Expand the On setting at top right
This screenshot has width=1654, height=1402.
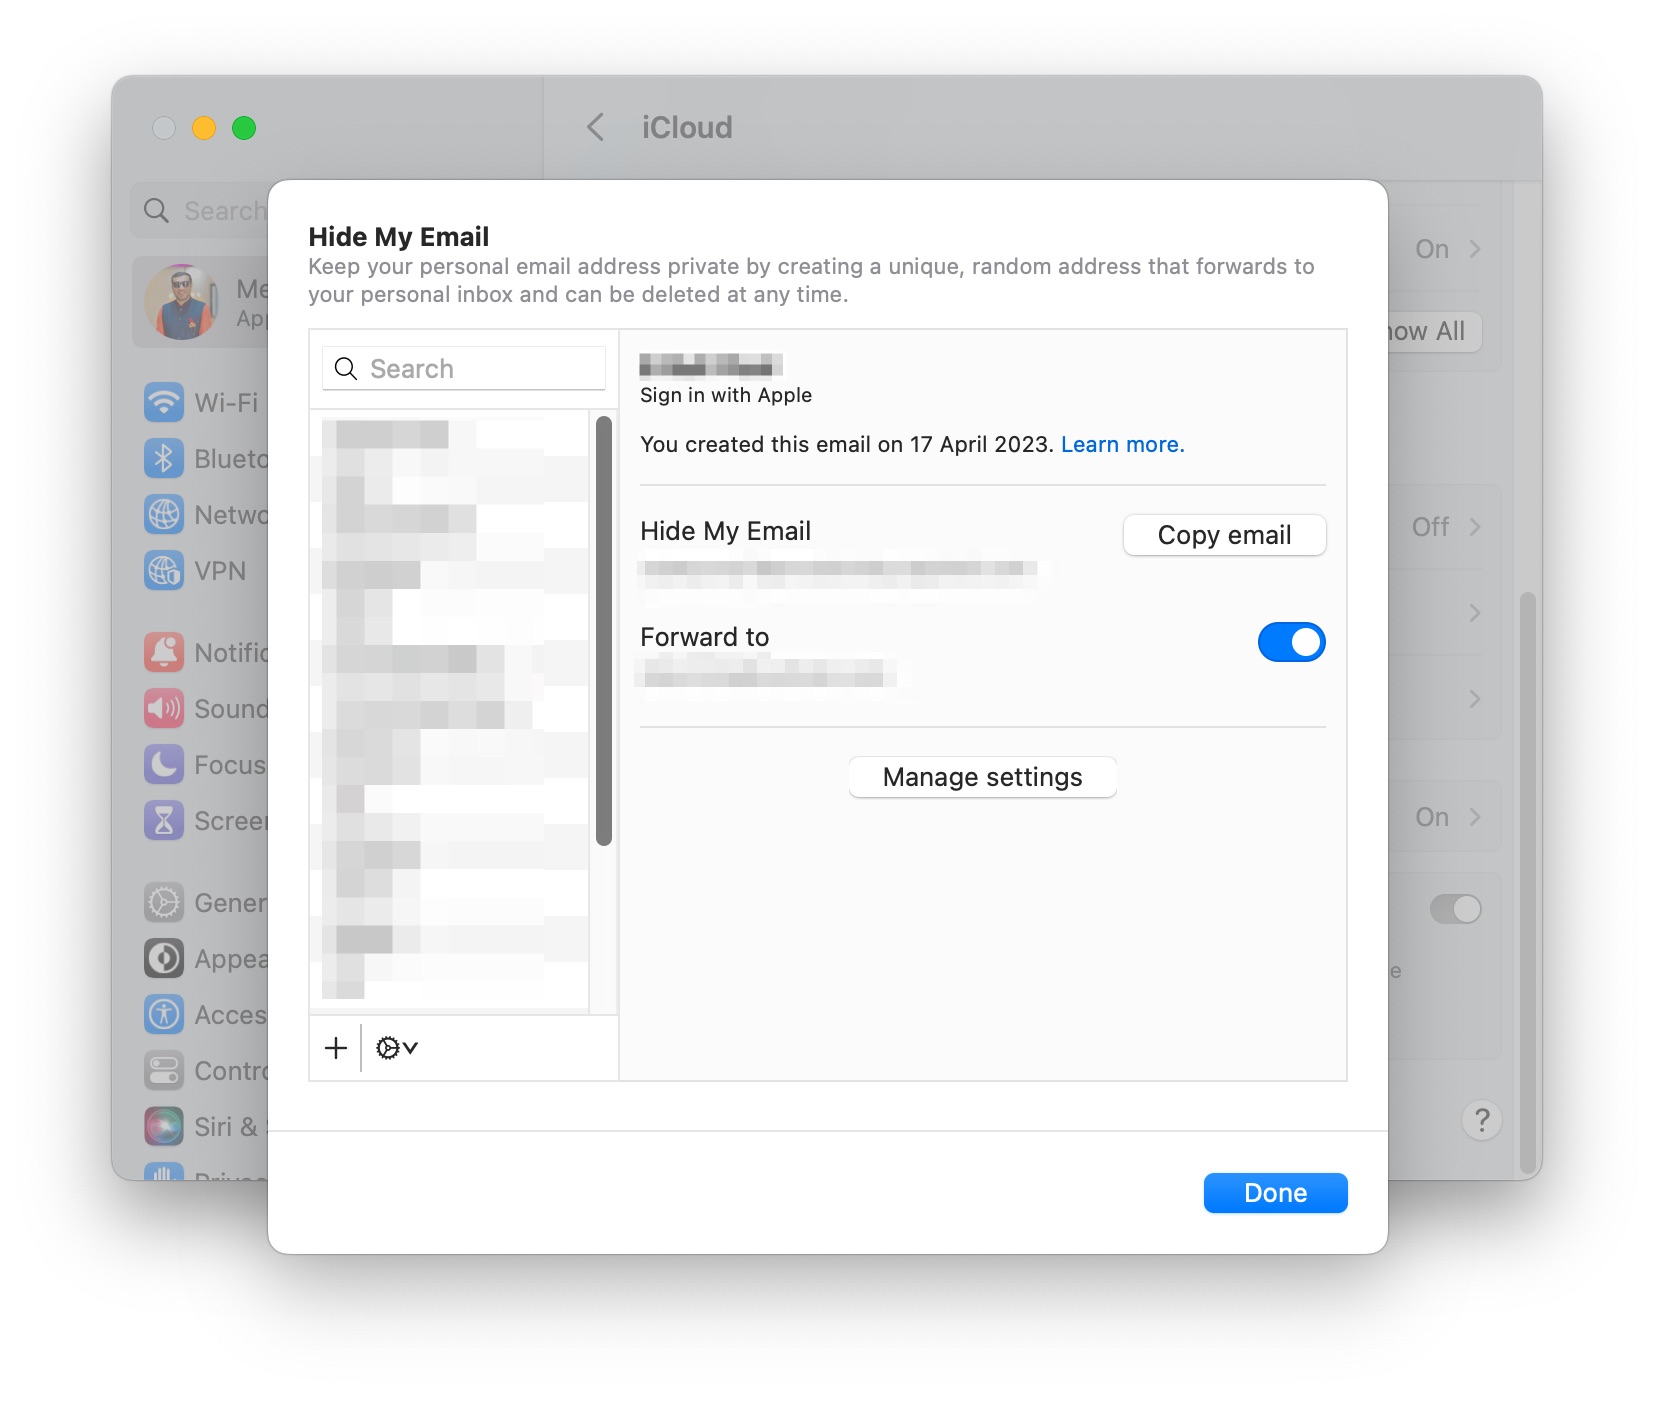pos(1447,249)
